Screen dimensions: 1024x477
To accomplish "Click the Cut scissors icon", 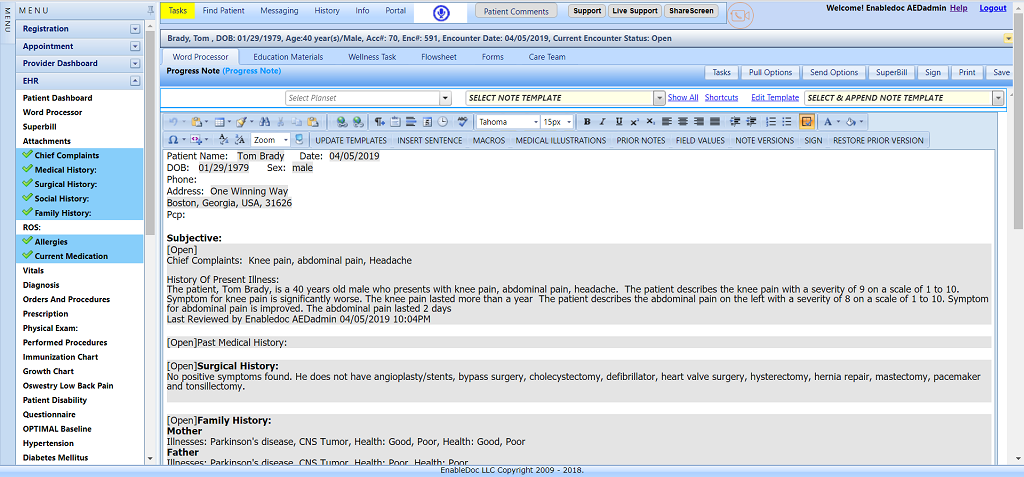I will coord(281,122).
